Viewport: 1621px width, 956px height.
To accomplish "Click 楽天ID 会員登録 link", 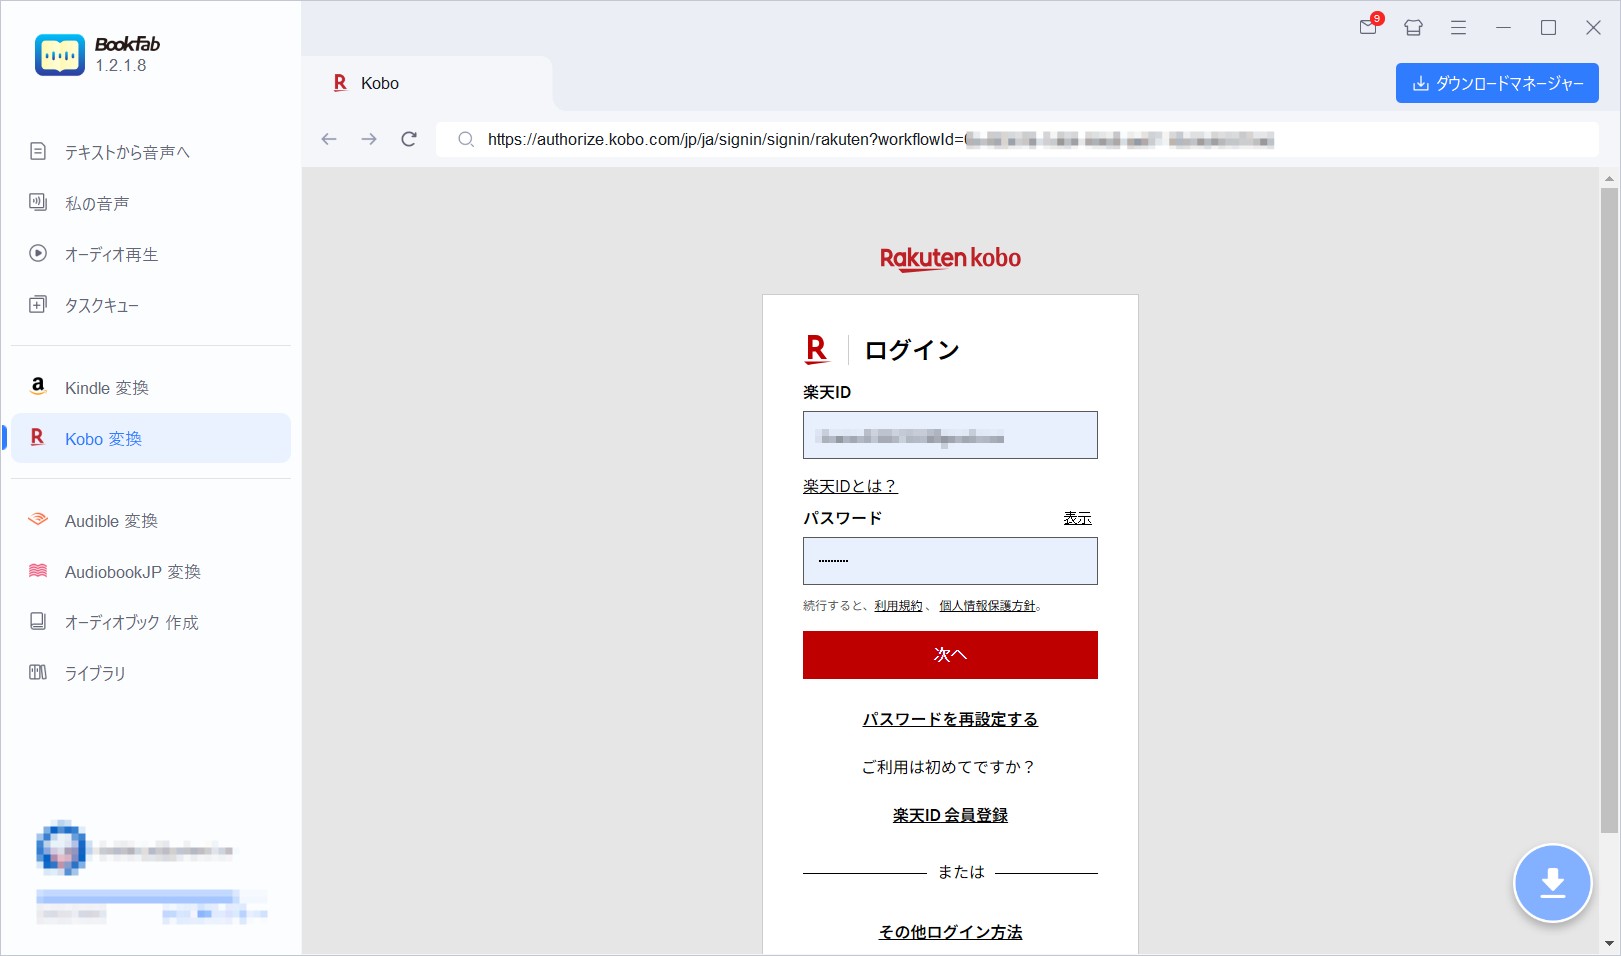I will click(x=950, y=815).
